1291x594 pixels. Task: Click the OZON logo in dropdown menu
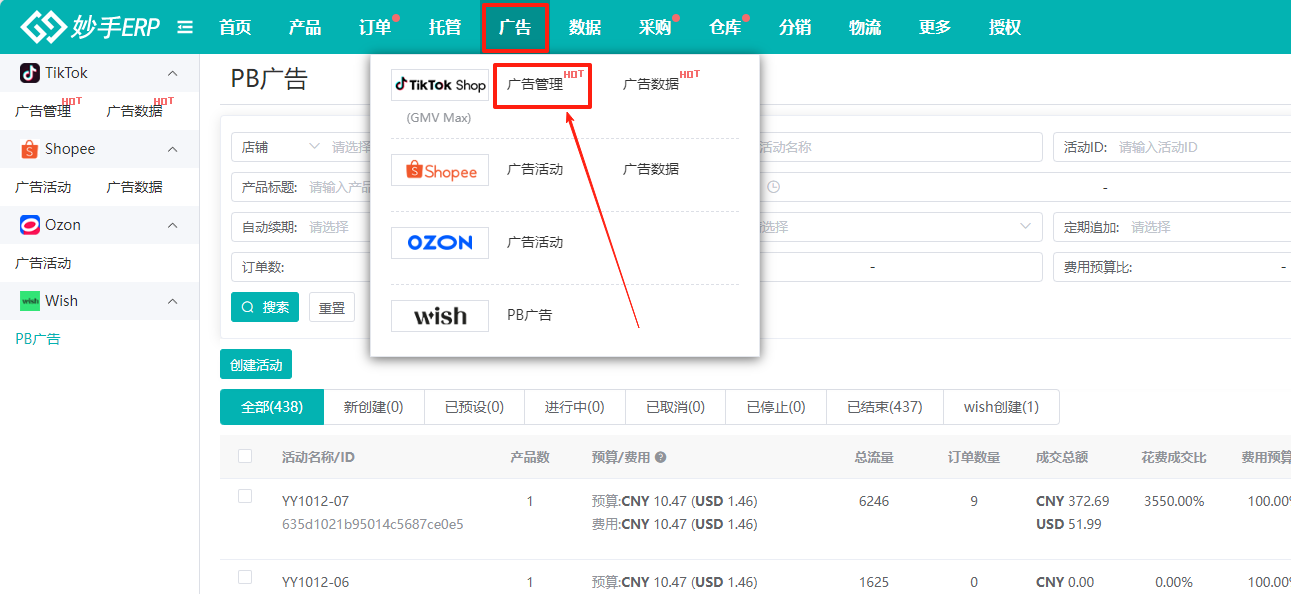click(x=440, y=243)
